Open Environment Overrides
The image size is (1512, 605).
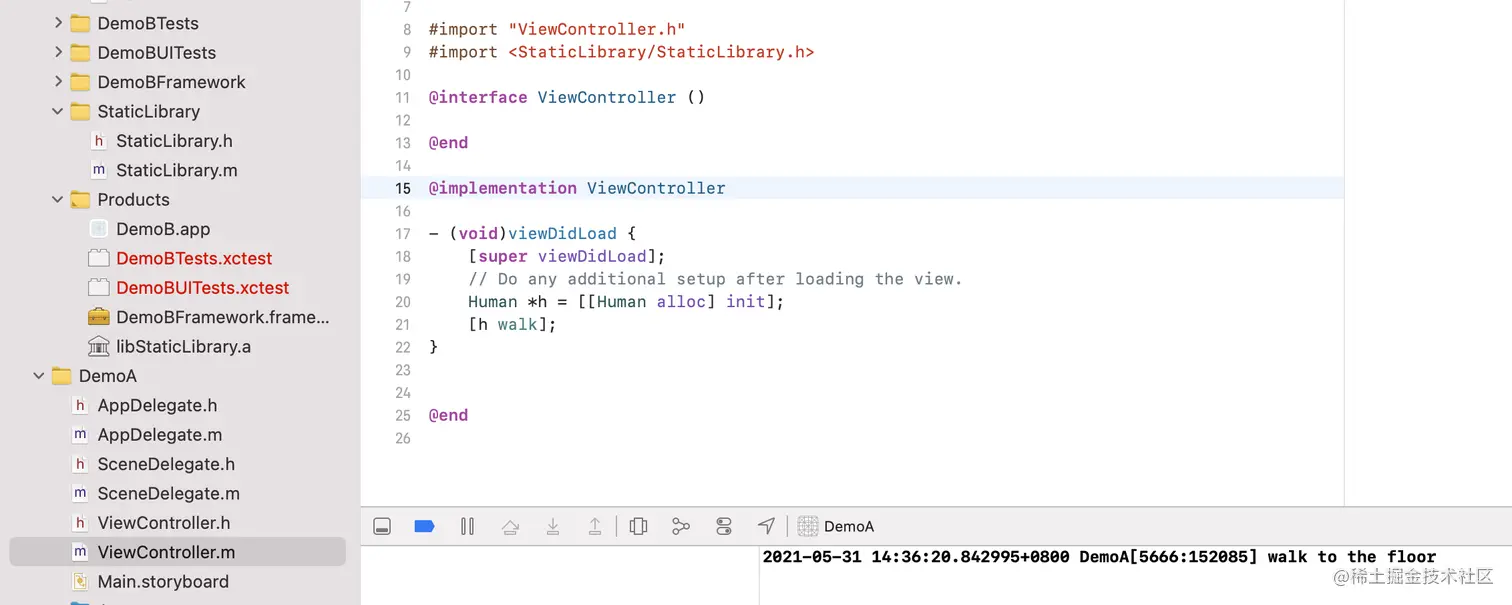click(724, 526)
